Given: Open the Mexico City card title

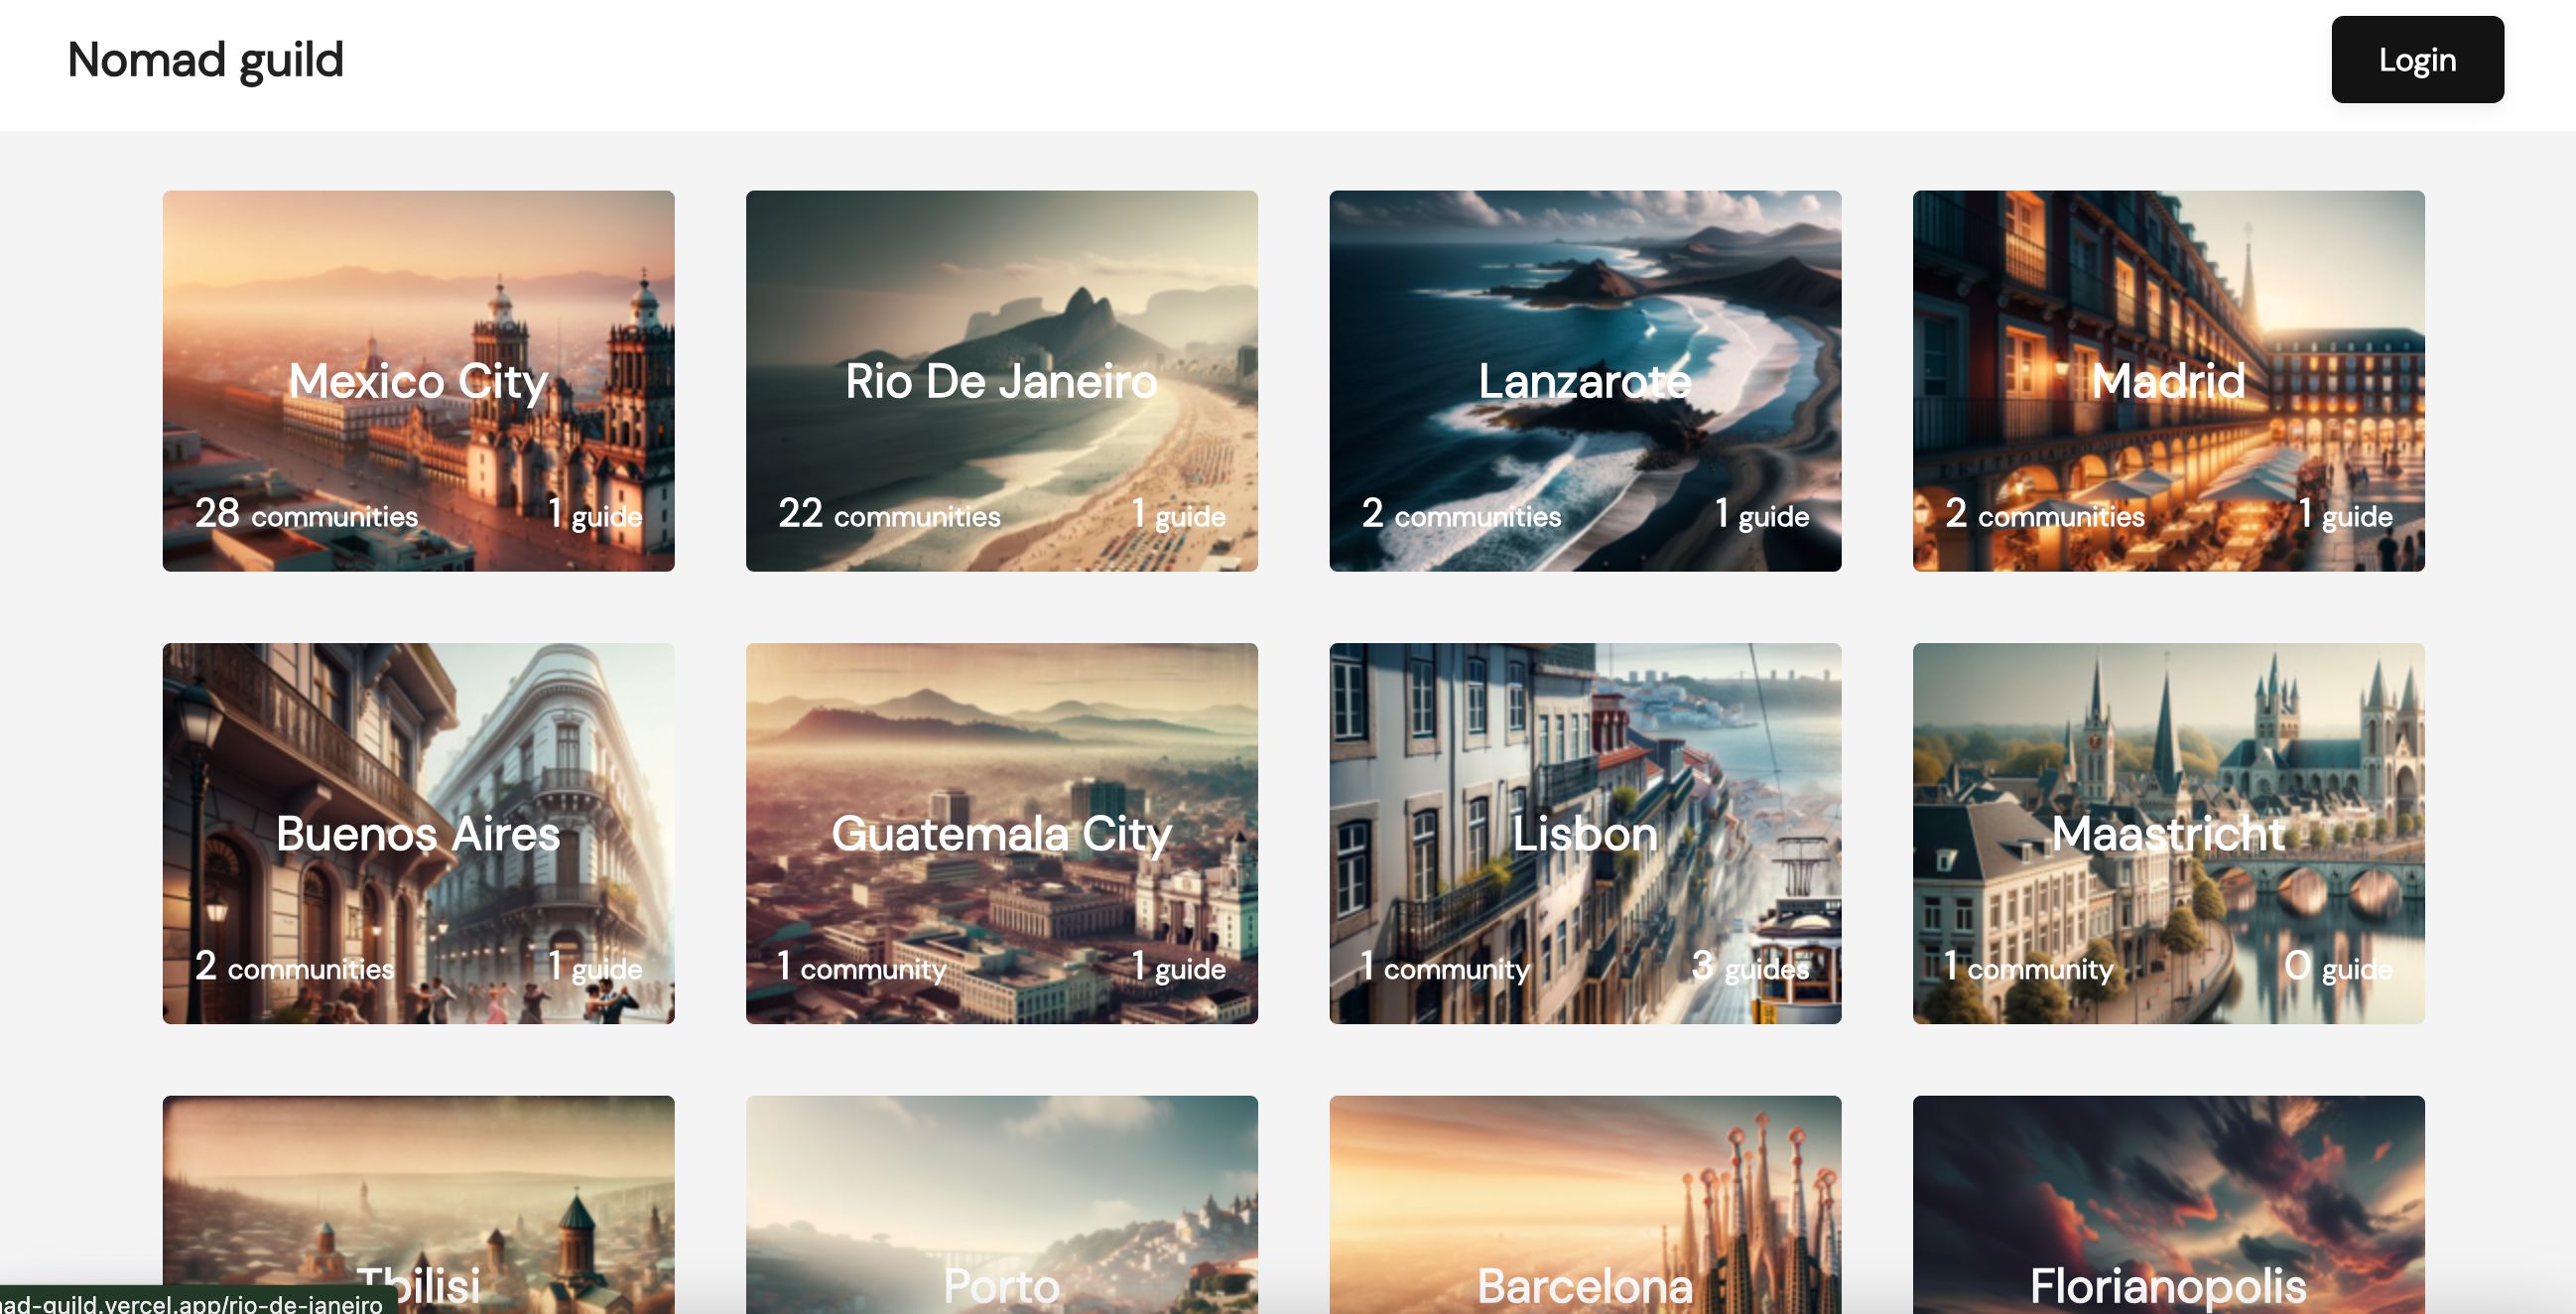Looking at the screenshot, I should [418, 381].
